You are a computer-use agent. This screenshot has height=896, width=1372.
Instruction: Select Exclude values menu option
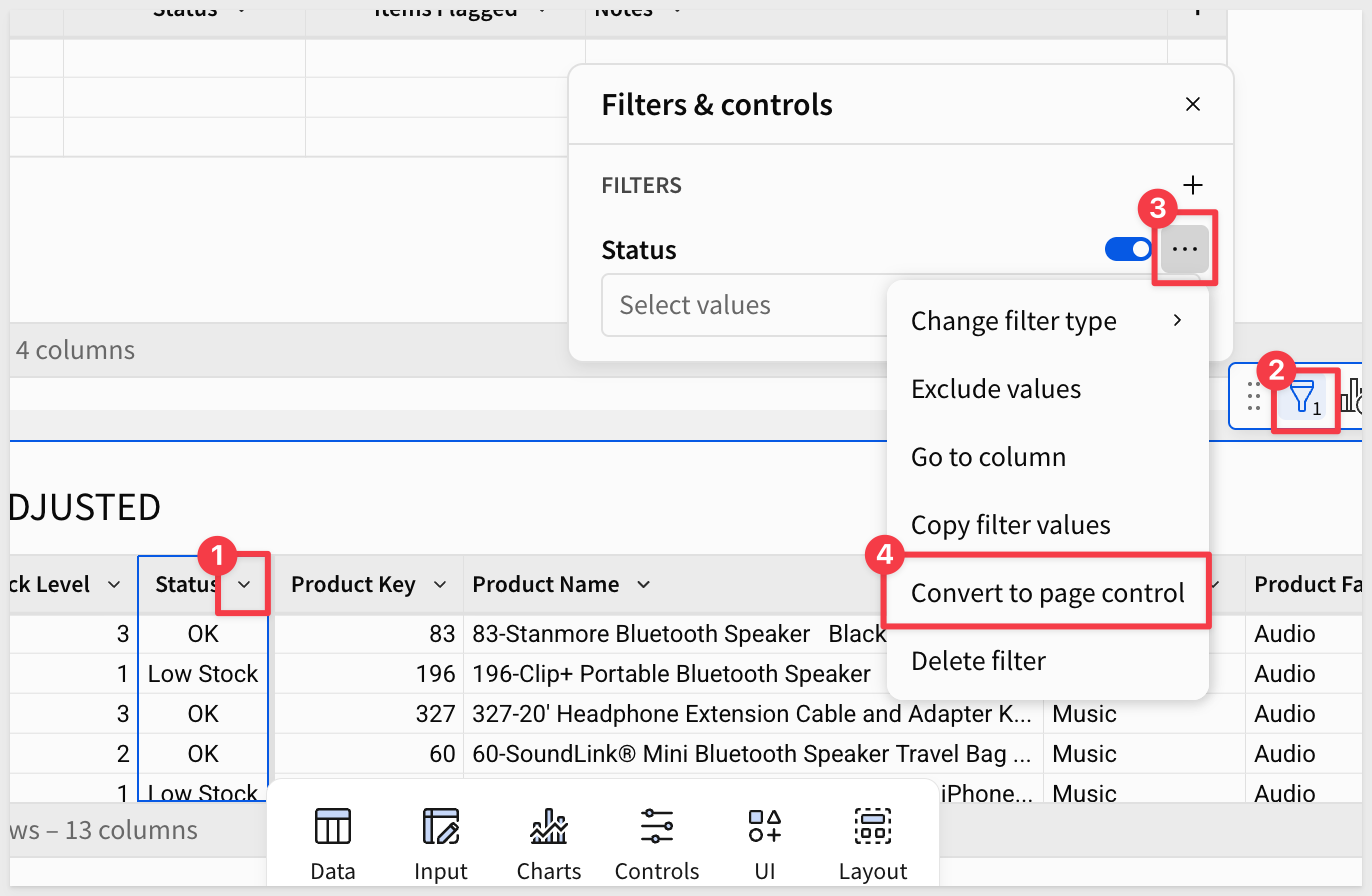pos(996,389)
